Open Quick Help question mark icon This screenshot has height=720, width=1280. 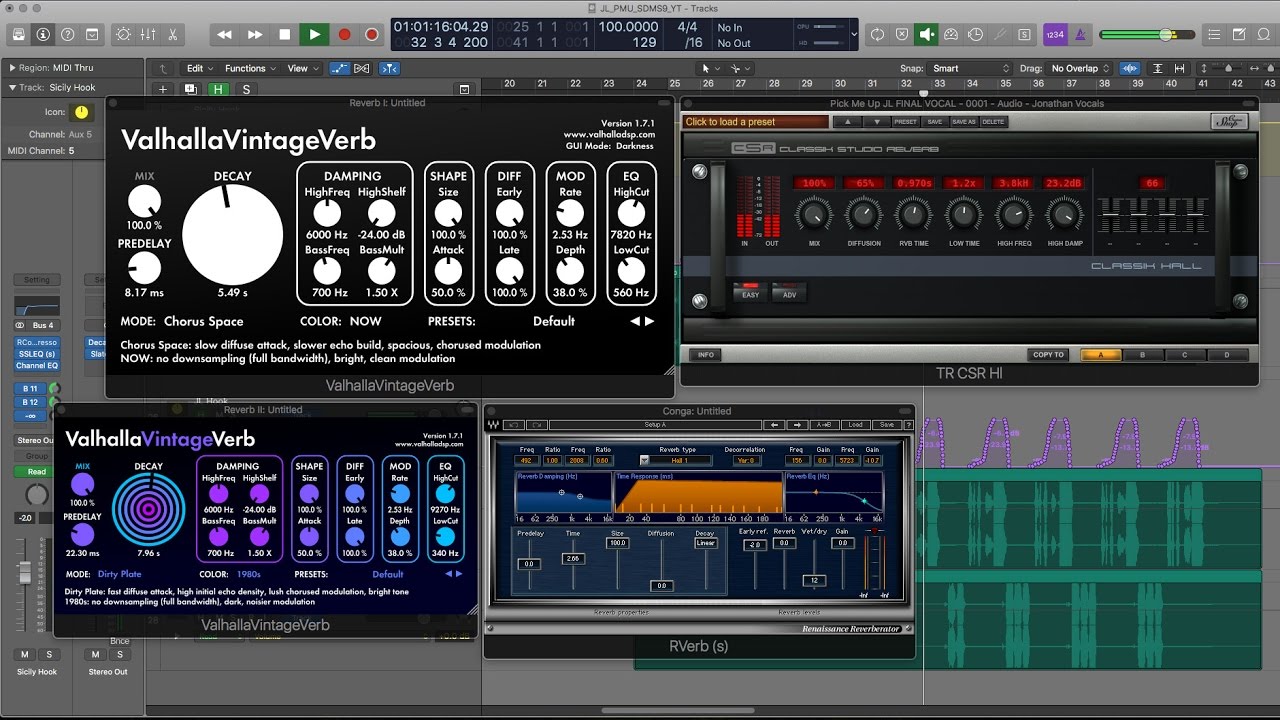67,34
